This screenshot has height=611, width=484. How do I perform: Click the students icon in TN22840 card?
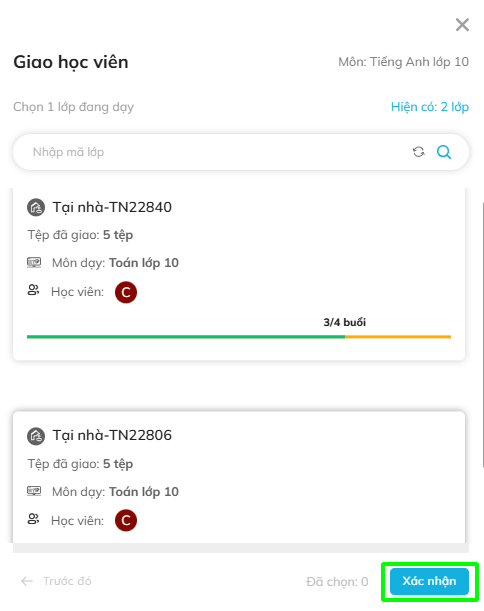click(x=33, y=290)
